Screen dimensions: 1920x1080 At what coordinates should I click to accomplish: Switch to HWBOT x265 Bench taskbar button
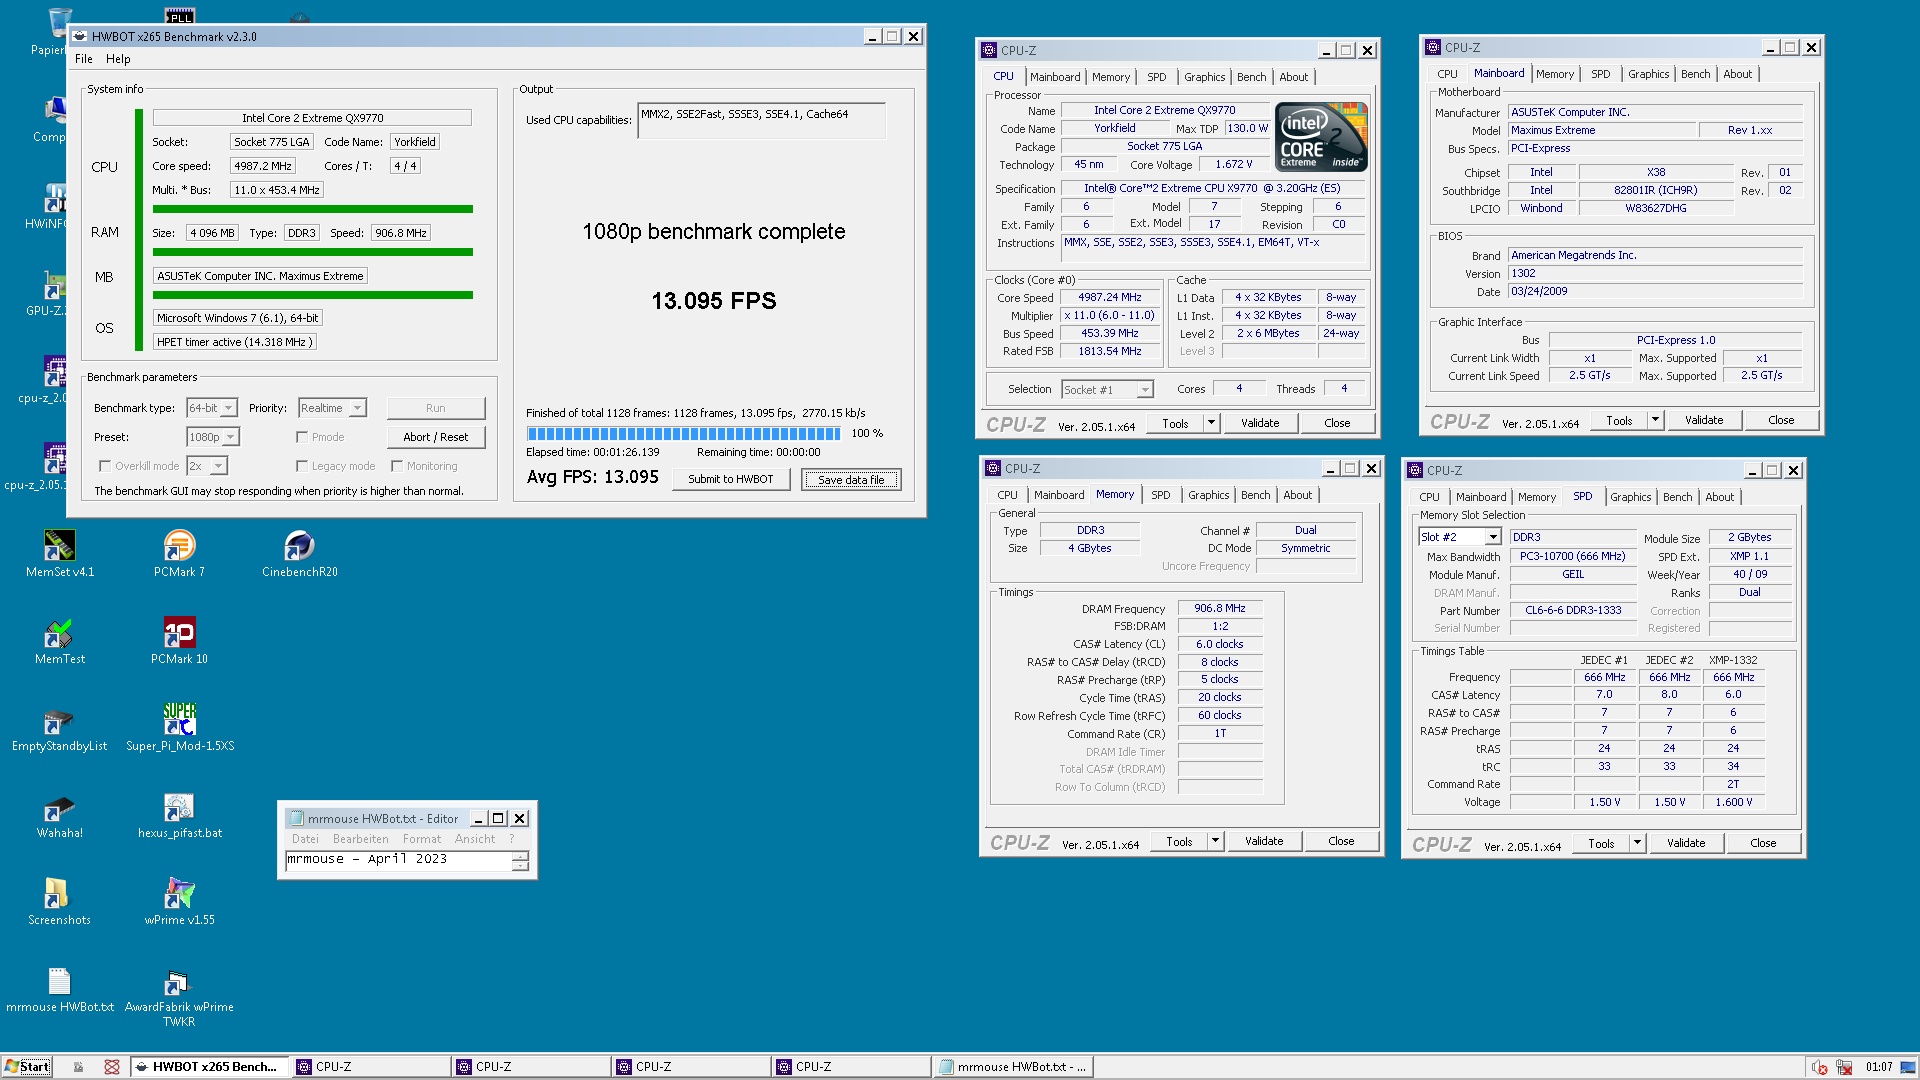[x=210, y=1066]
